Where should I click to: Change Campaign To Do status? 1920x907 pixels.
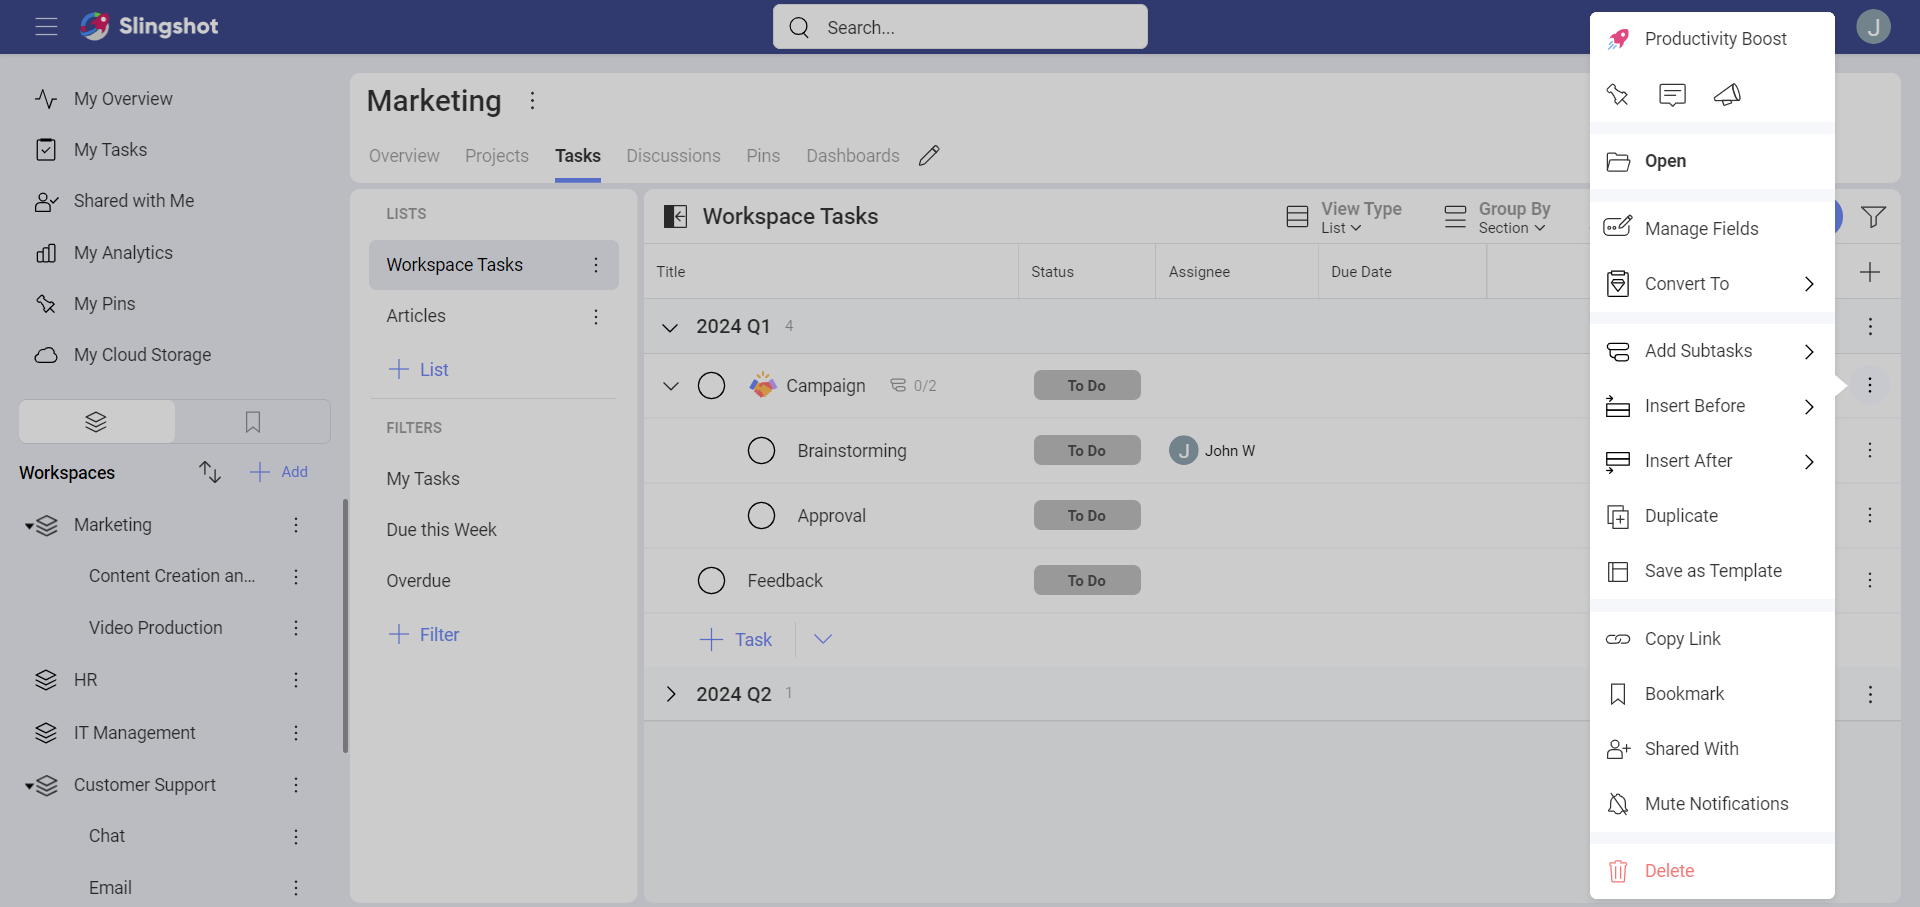point(1087,385)
